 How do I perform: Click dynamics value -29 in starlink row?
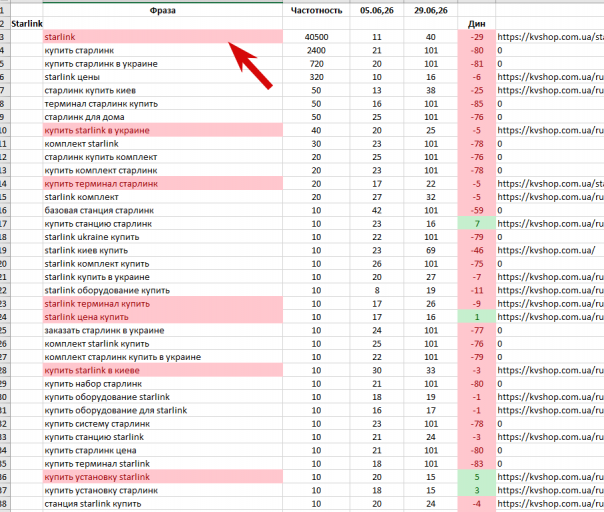pos(476,37)
